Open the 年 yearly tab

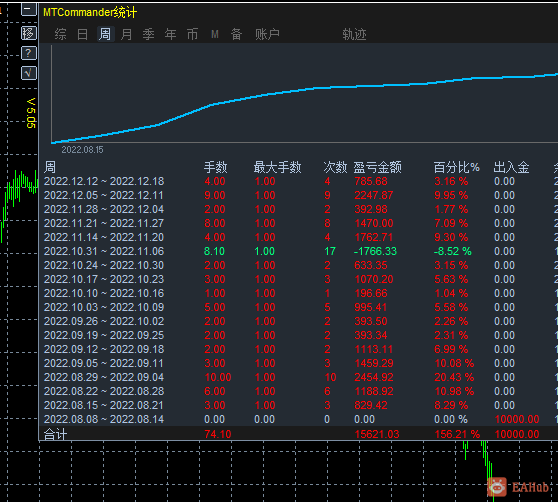(x=170, y=35)
